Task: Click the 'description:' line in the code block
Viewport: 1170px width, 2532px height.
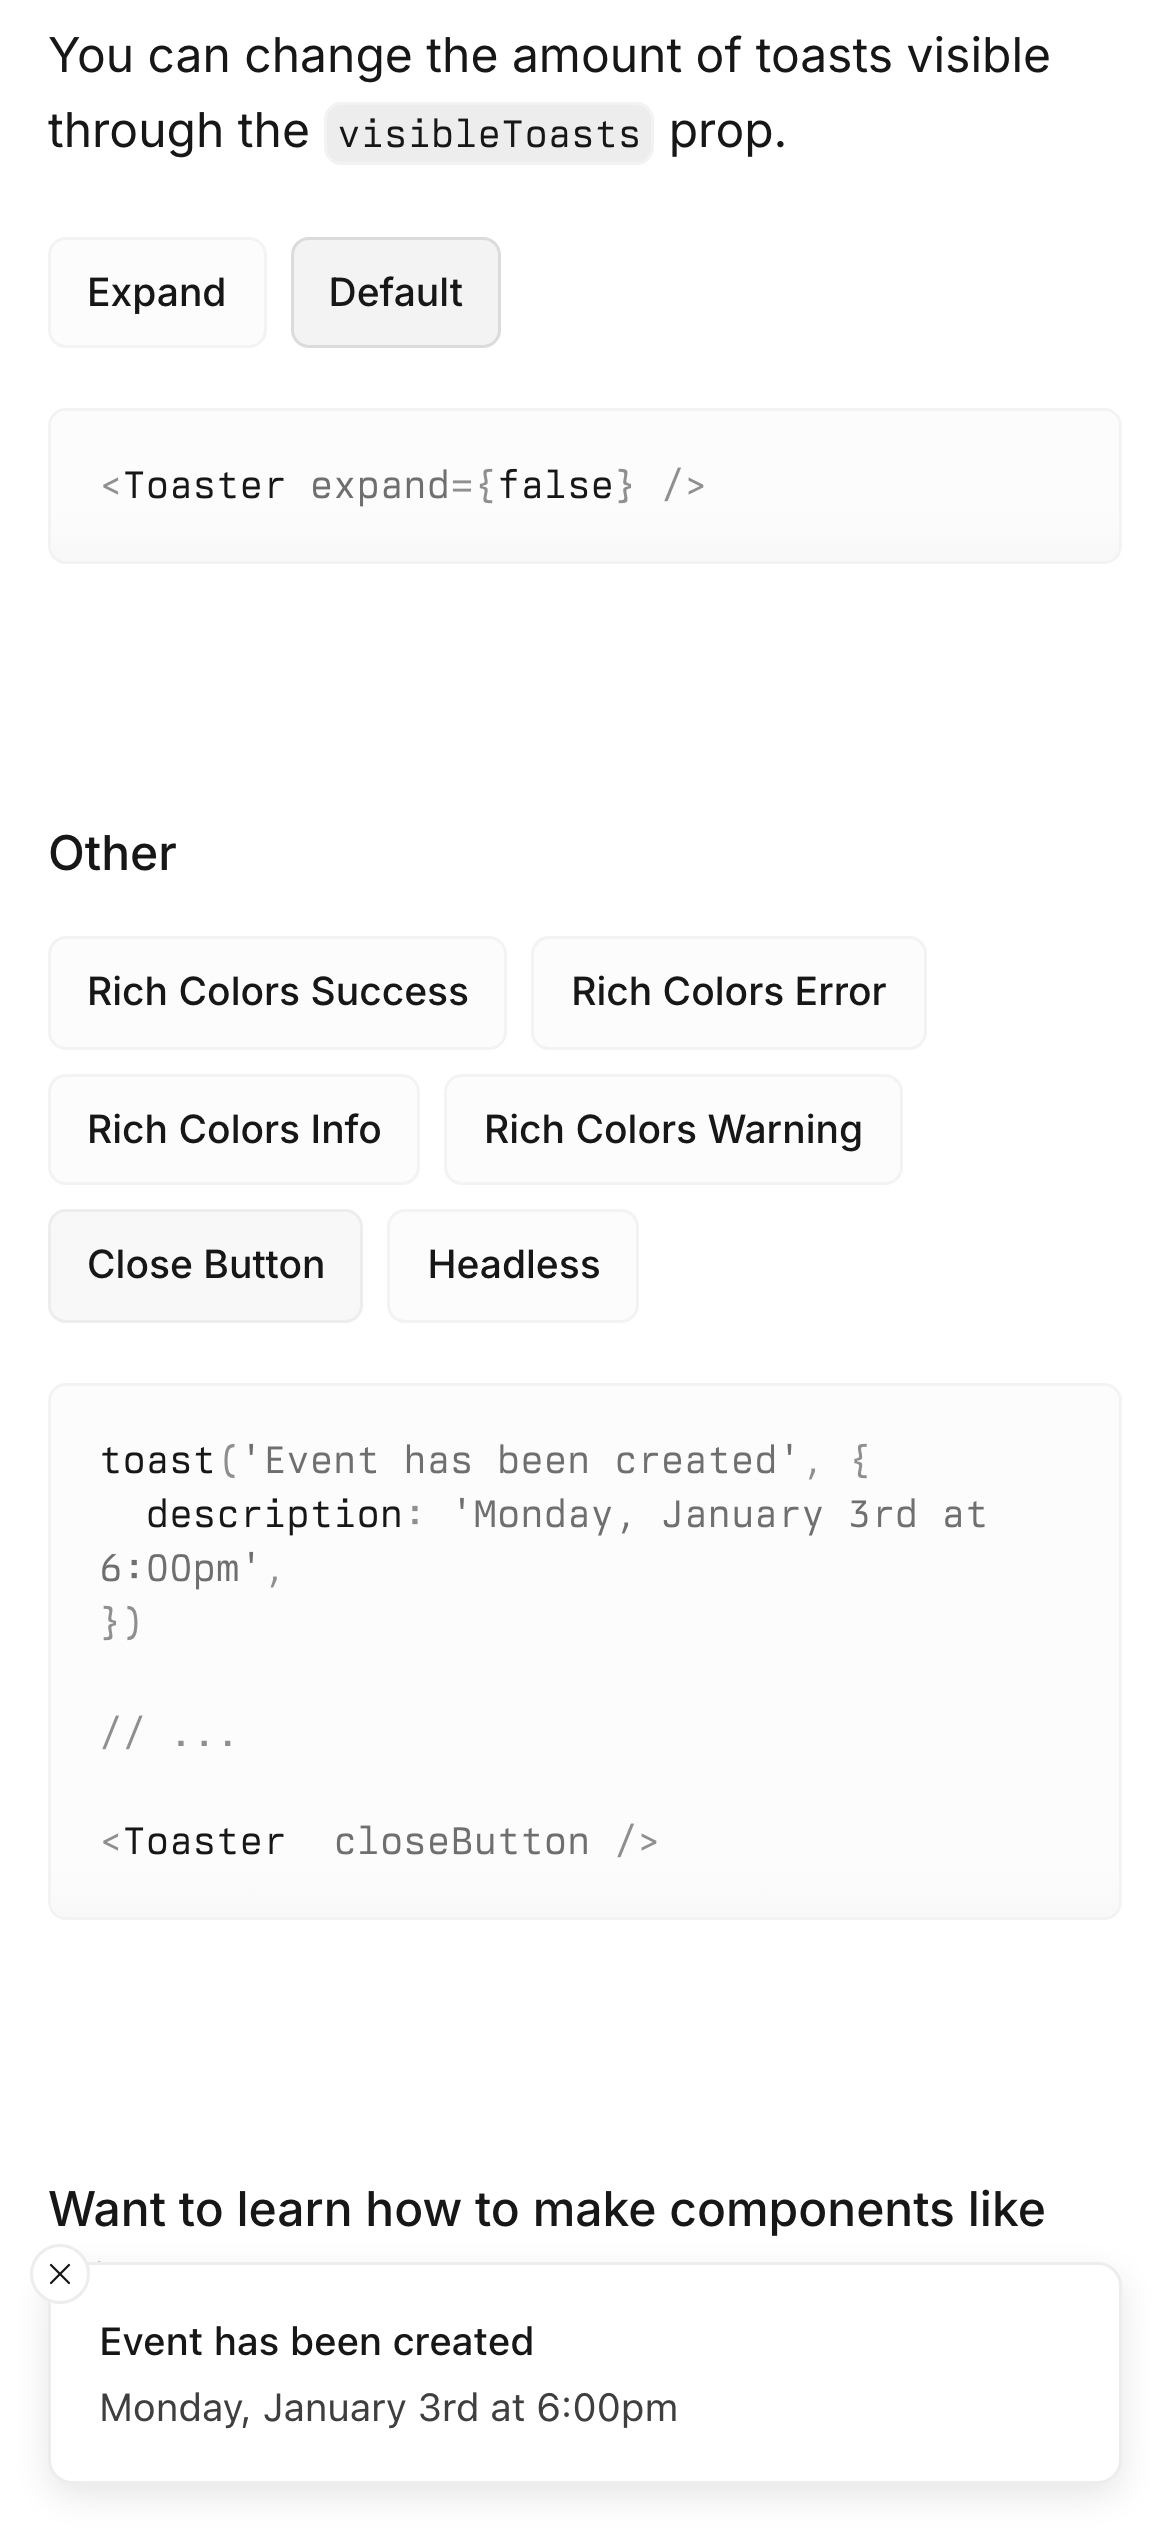Action: coord(565,1515)
